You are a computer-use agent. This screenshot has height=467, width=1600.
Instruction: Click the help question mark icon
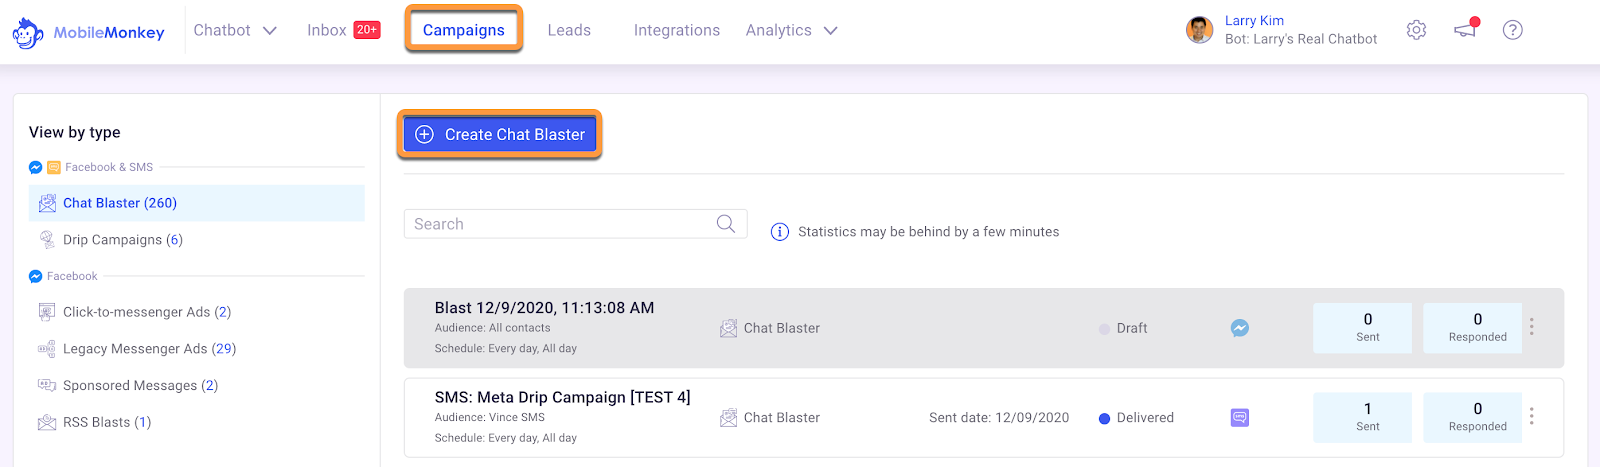pos(1513,30)
